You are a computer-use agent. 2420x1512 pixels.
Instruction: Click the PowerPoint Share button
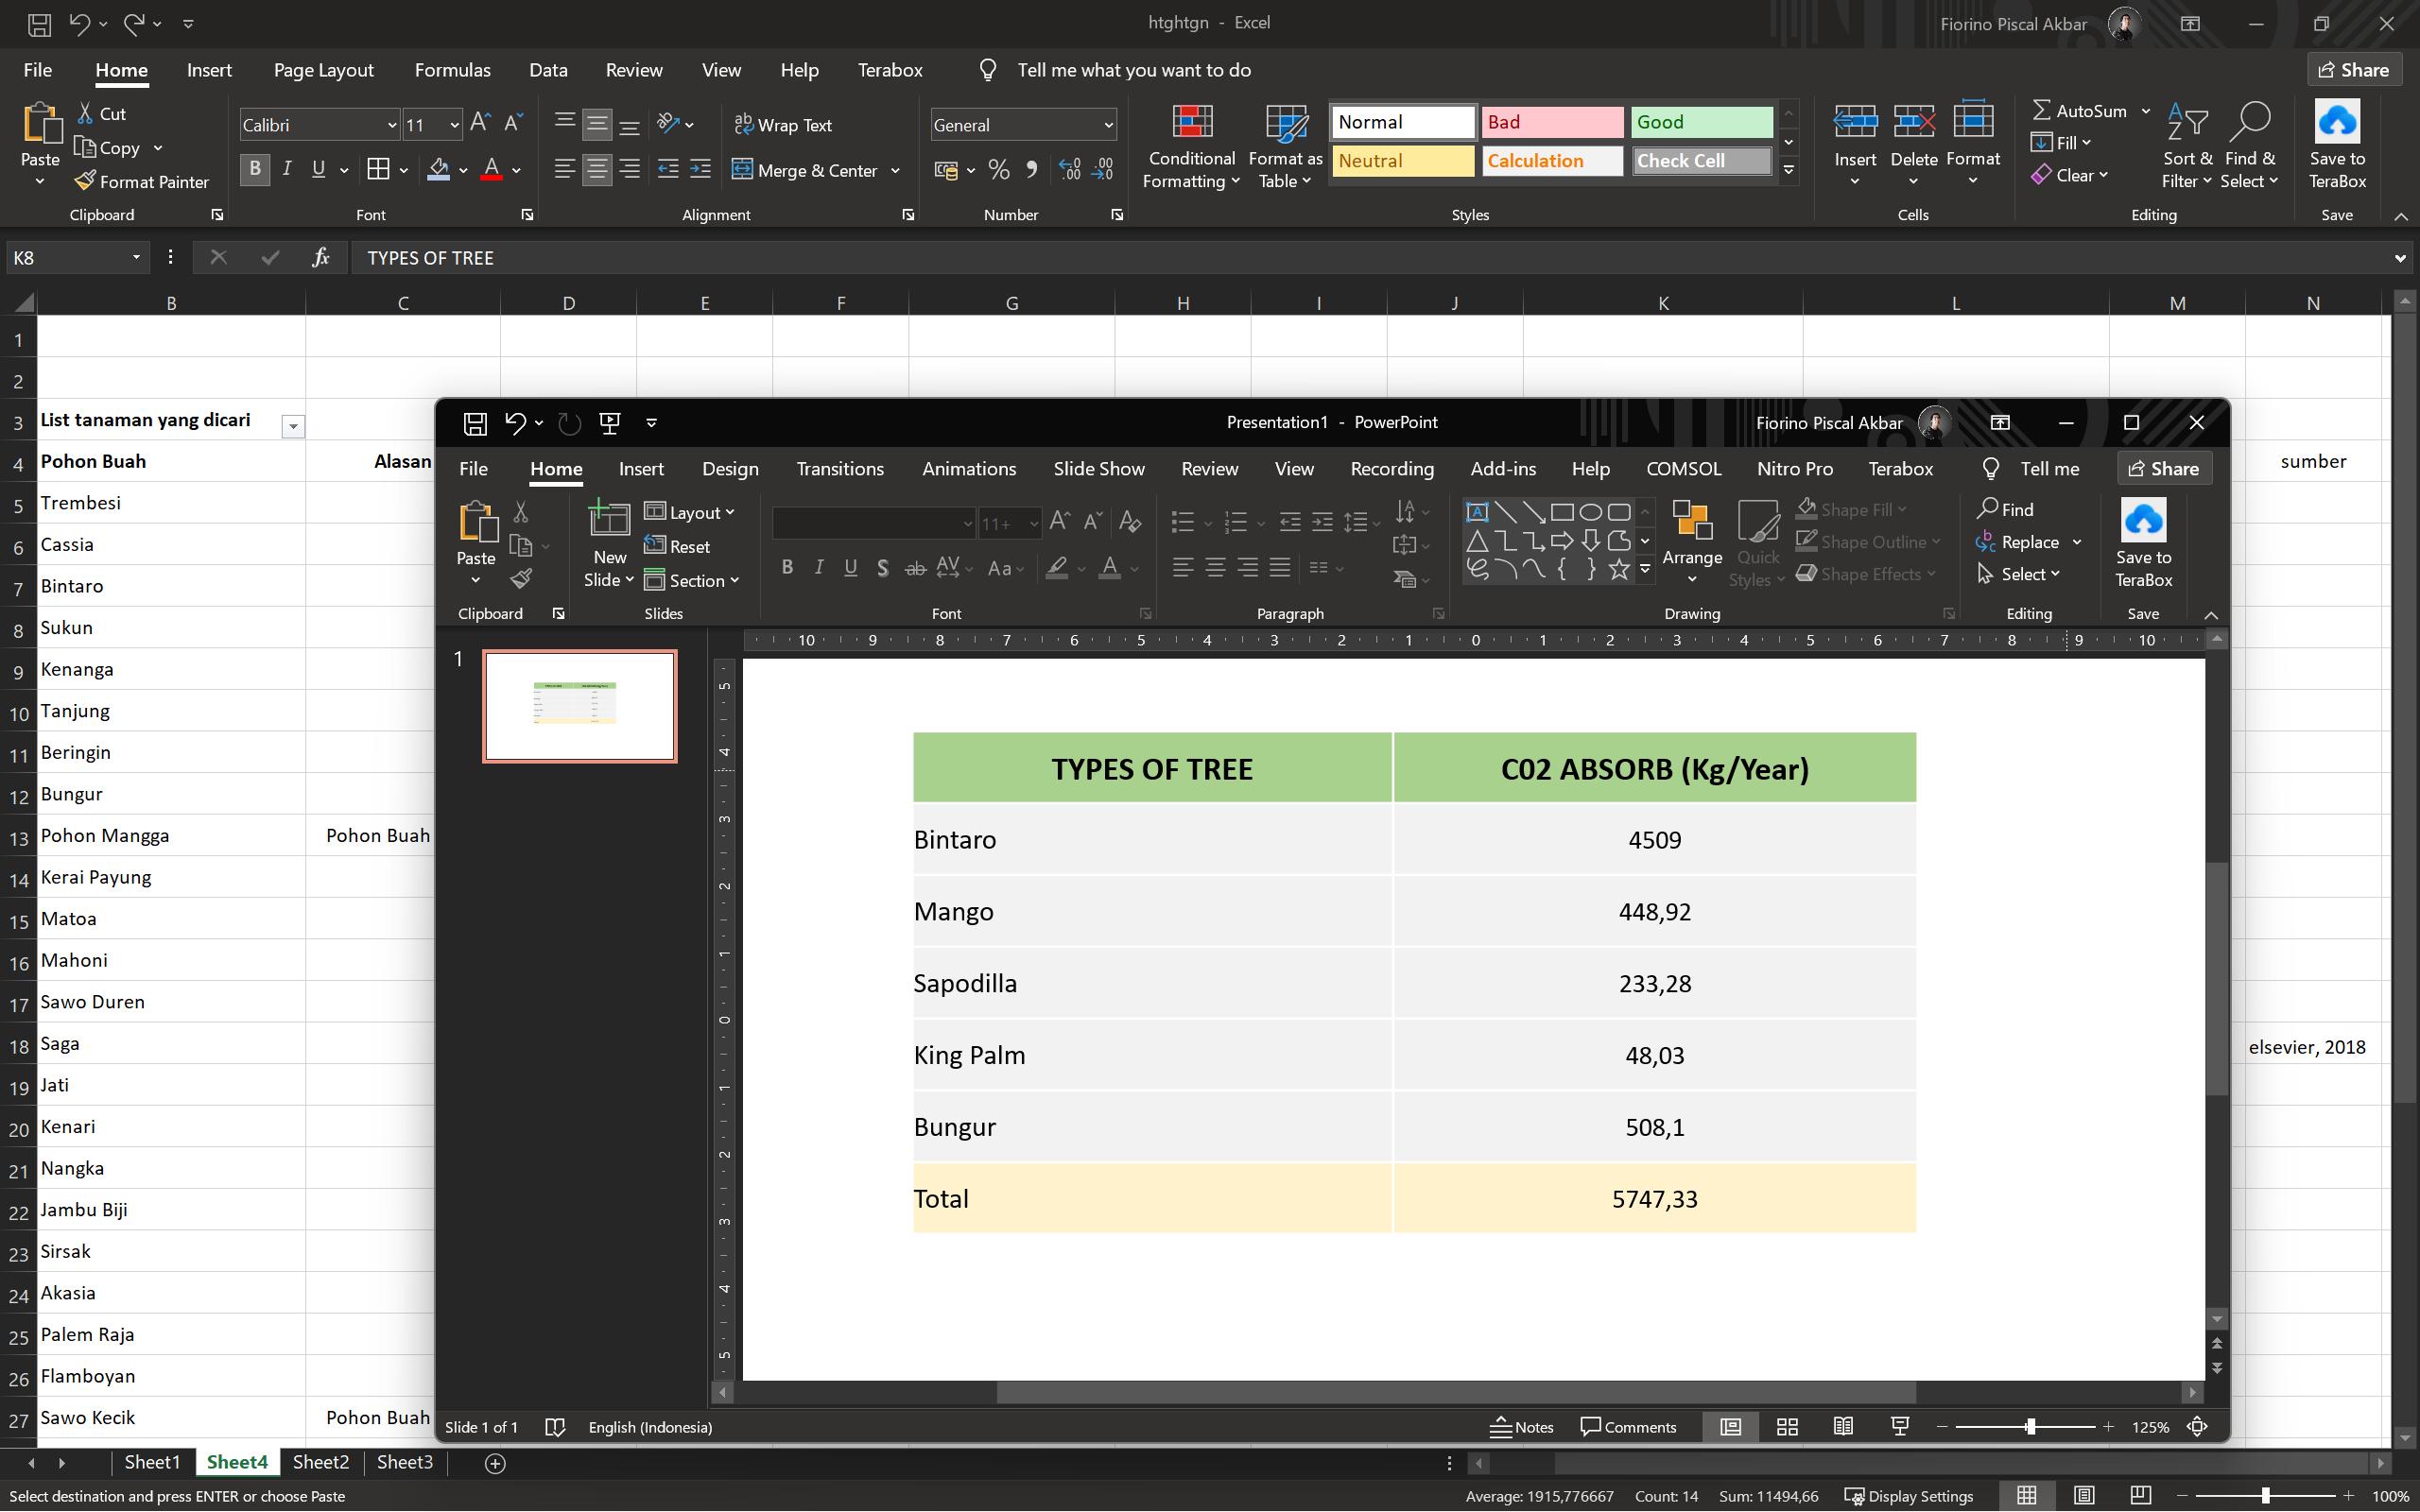2163,469
